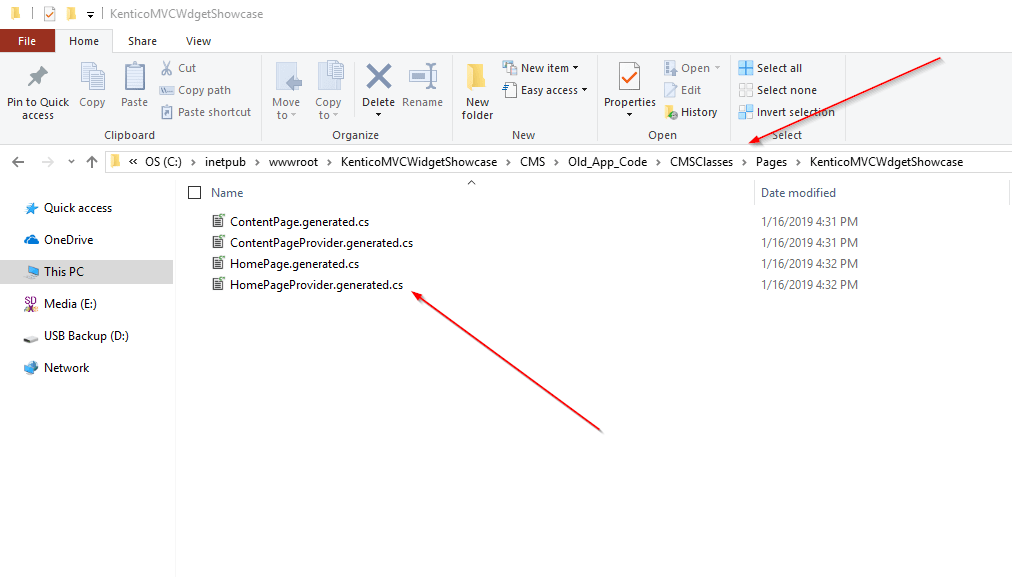Open Properties of the selection

(x=629, y=84)
